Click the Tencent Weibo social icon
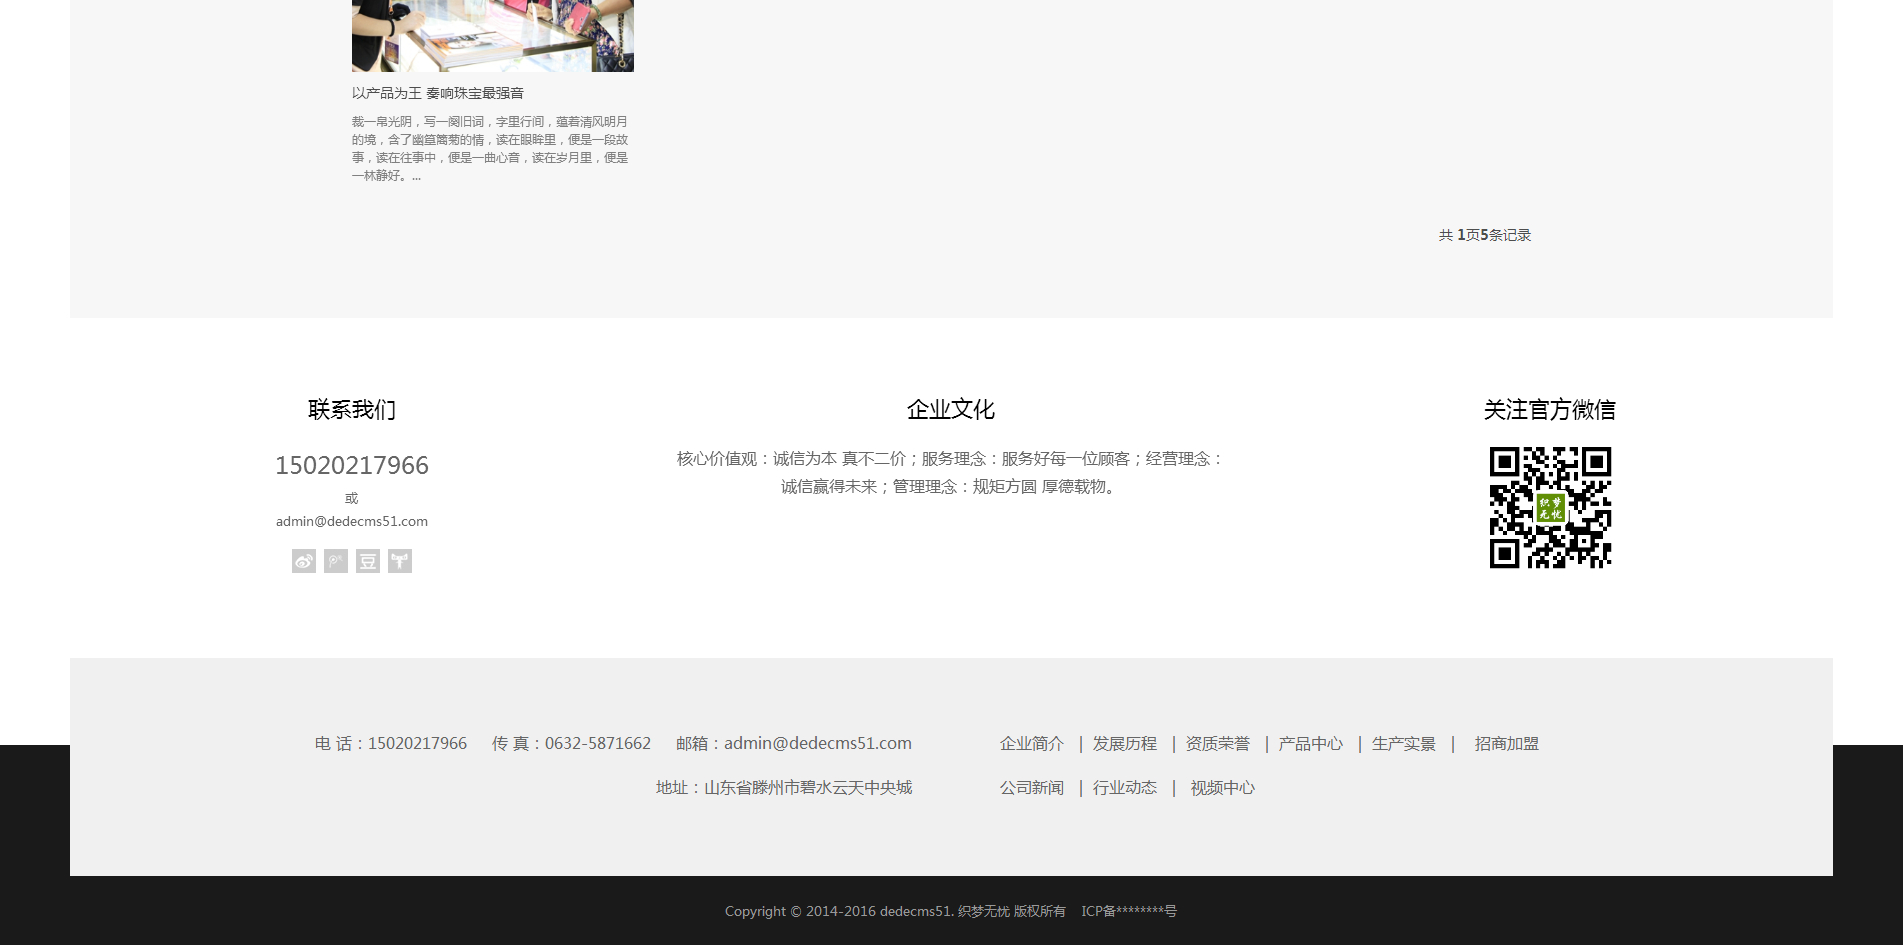The image size is (1903, 945). coord(336,561)
